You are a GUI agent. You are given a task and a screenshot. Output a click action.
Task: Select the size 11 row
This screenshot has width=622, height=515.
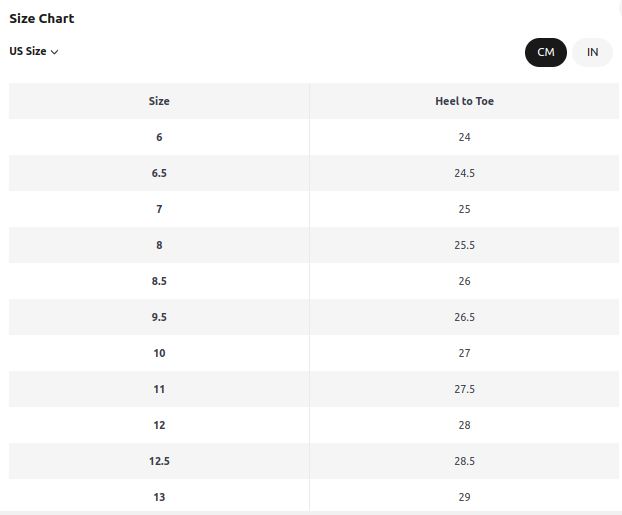click(x=314, y=389)
